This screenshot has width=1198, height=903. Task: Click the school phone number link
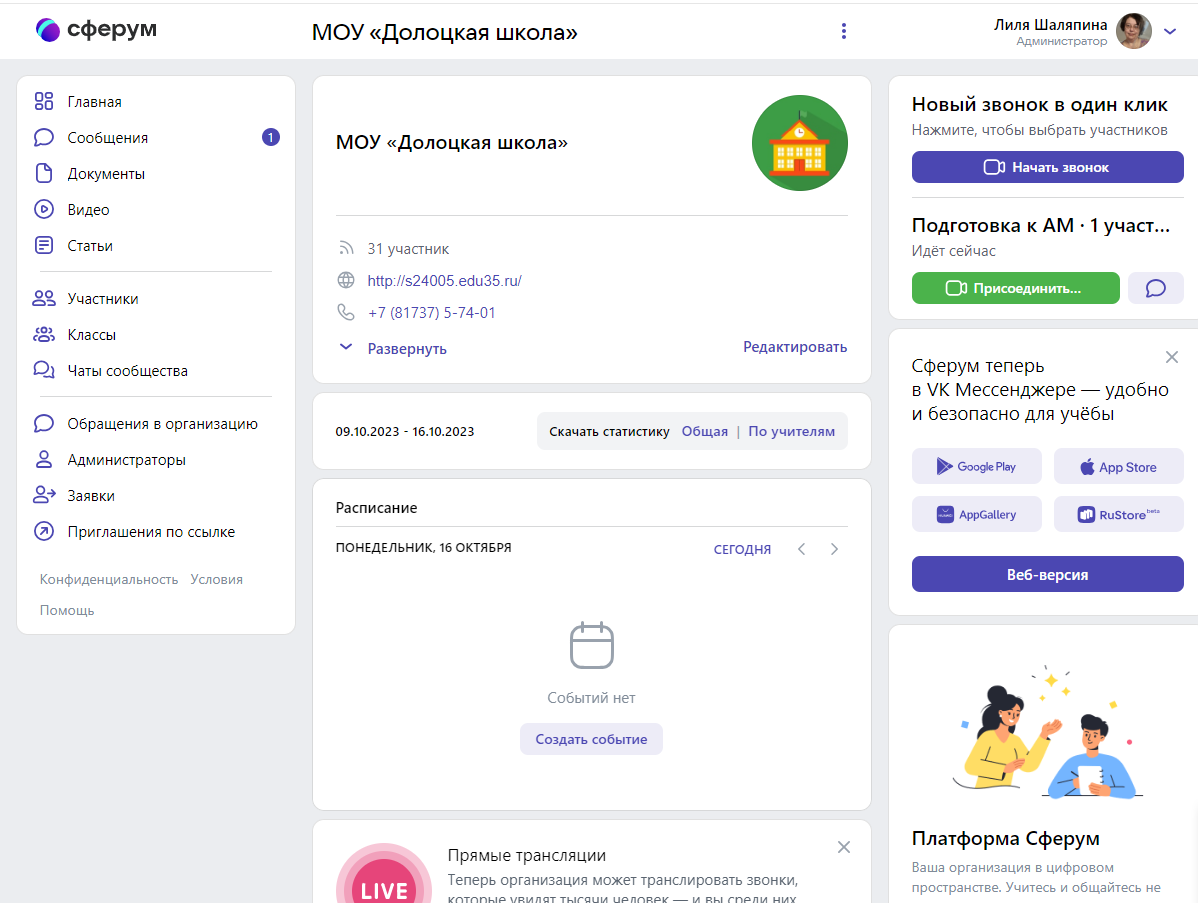(x=432, y=313)
